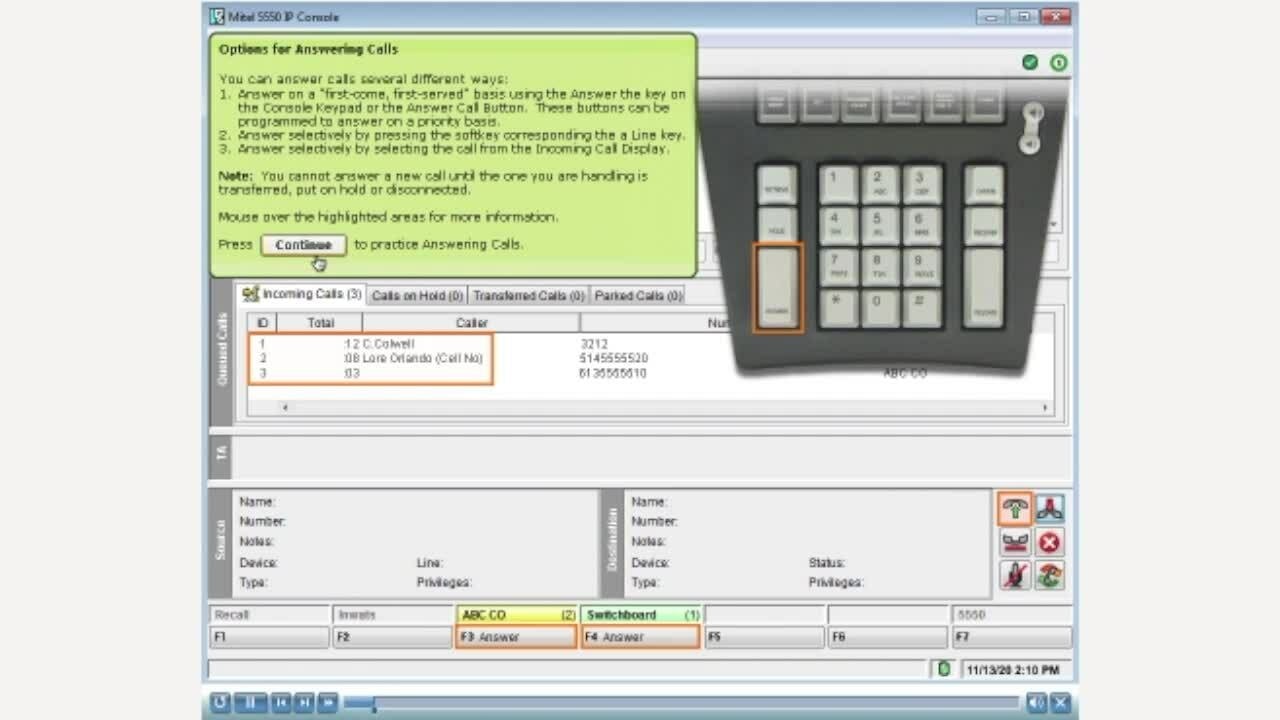The width and height of the screenshot is (1280, 720).
Task: Click the tutorial progress slider bar
Action: 683,704
